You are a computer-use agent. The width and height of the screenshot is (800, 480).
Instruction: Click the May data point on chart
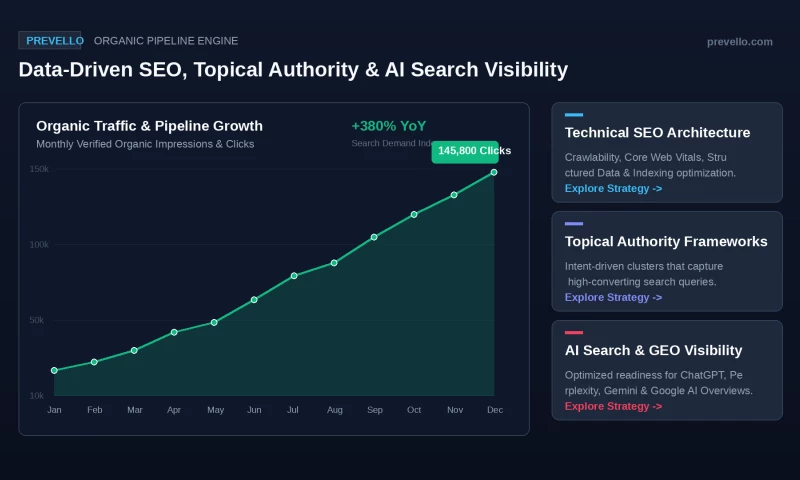pos(214,322)
